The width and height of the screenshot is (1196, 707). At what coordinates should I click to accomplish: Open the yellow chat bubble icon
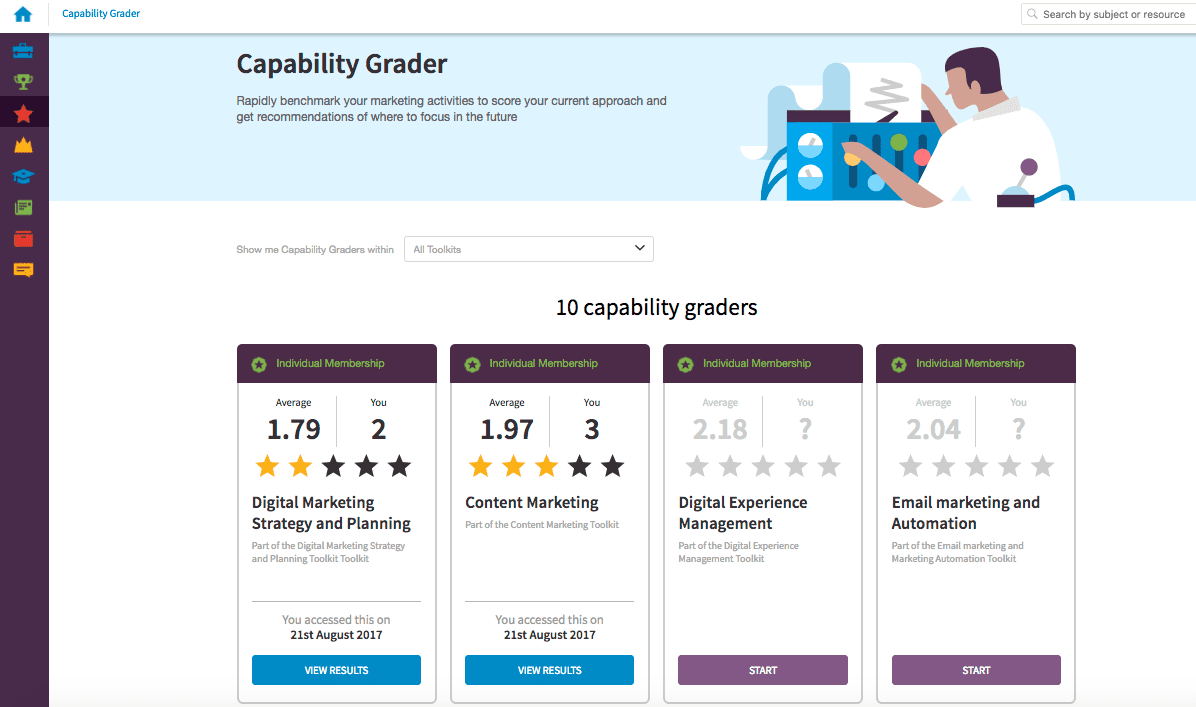[24, 269]
